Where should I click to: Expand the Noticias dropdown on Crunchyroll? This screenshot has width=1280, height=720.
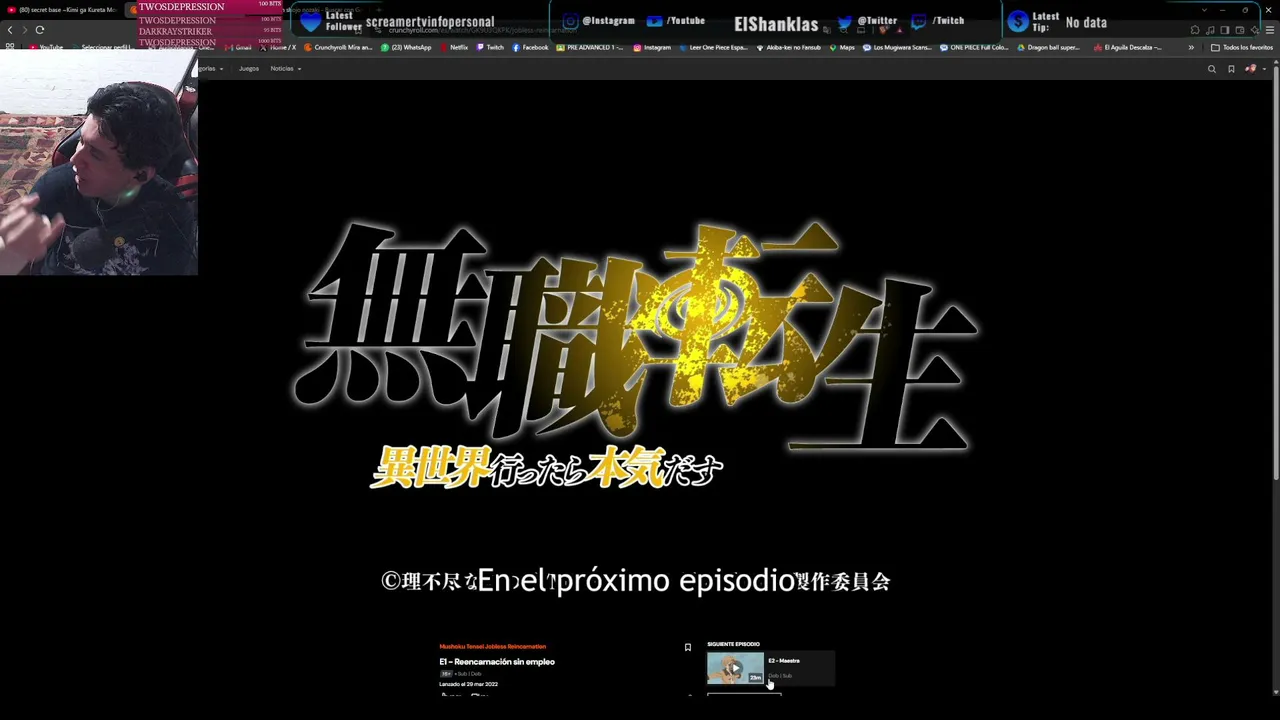[x=286, y=69]
